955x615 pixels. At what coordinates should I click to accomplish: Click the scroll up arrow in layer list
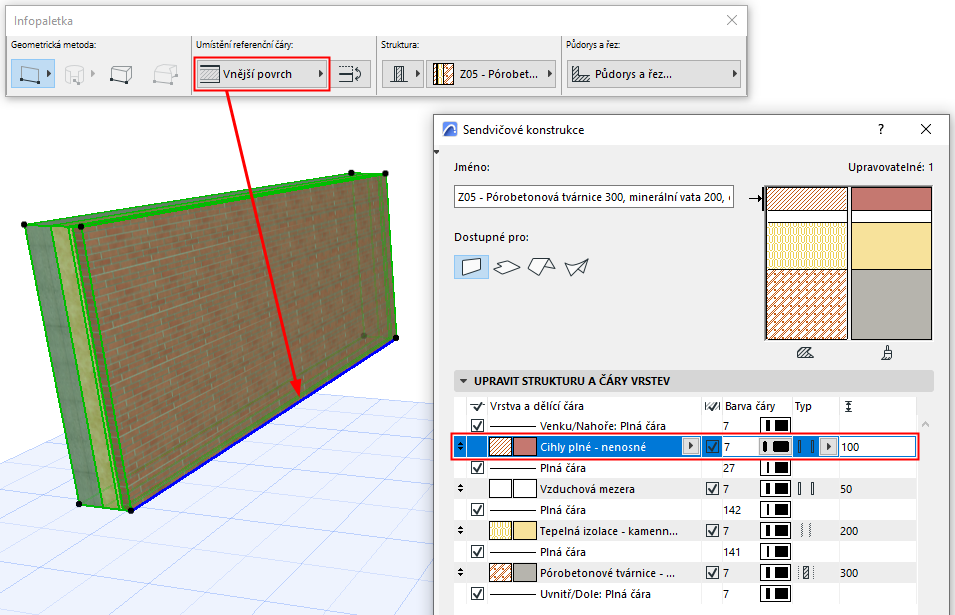(x=925, y=424)
